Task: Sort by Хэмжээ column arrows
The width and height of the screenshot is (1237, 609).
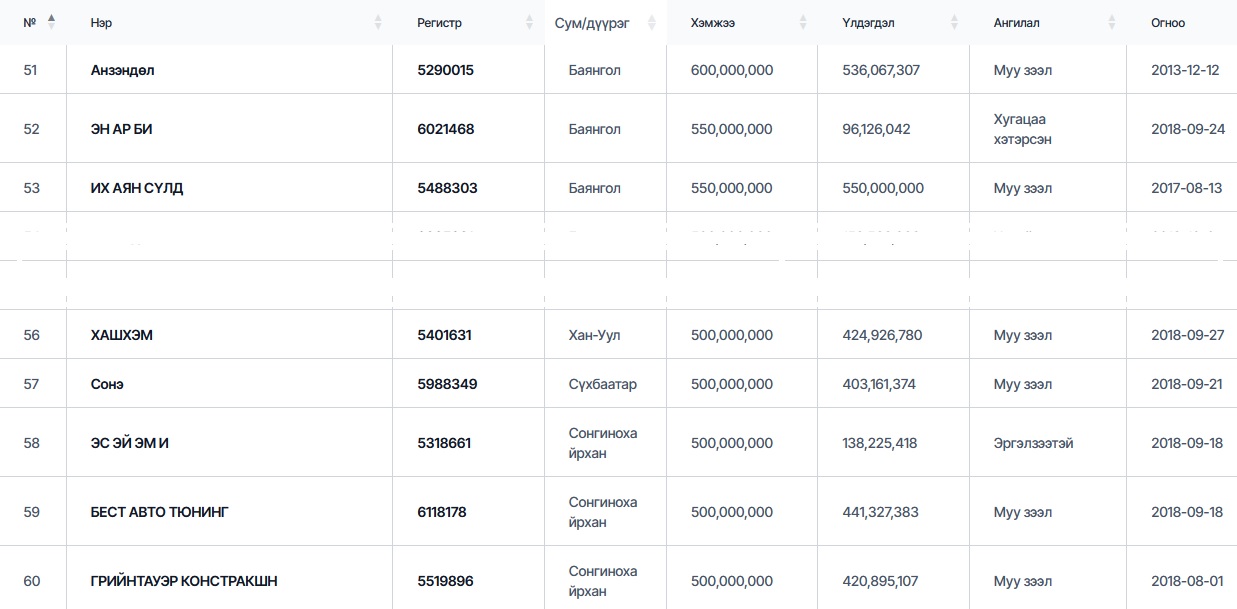Action: 802,22
